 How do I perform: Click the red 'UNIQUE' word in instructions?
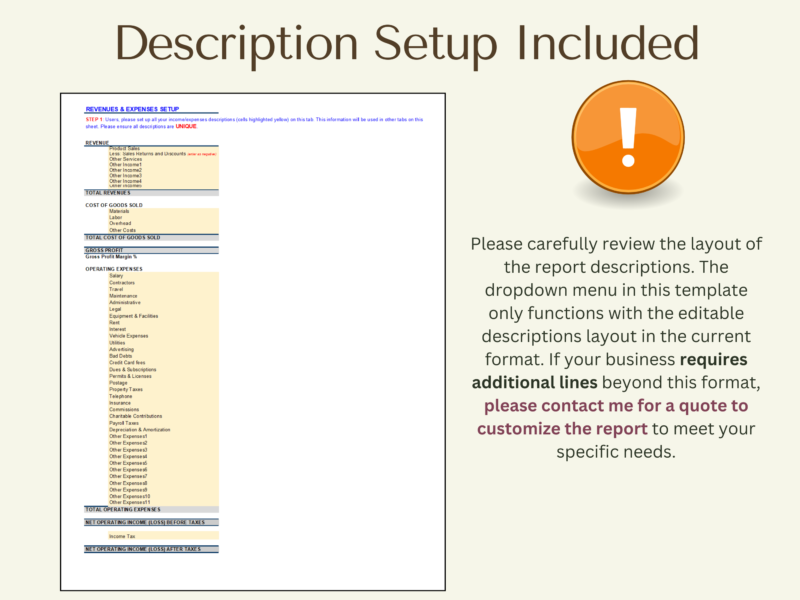click(186, 126)
